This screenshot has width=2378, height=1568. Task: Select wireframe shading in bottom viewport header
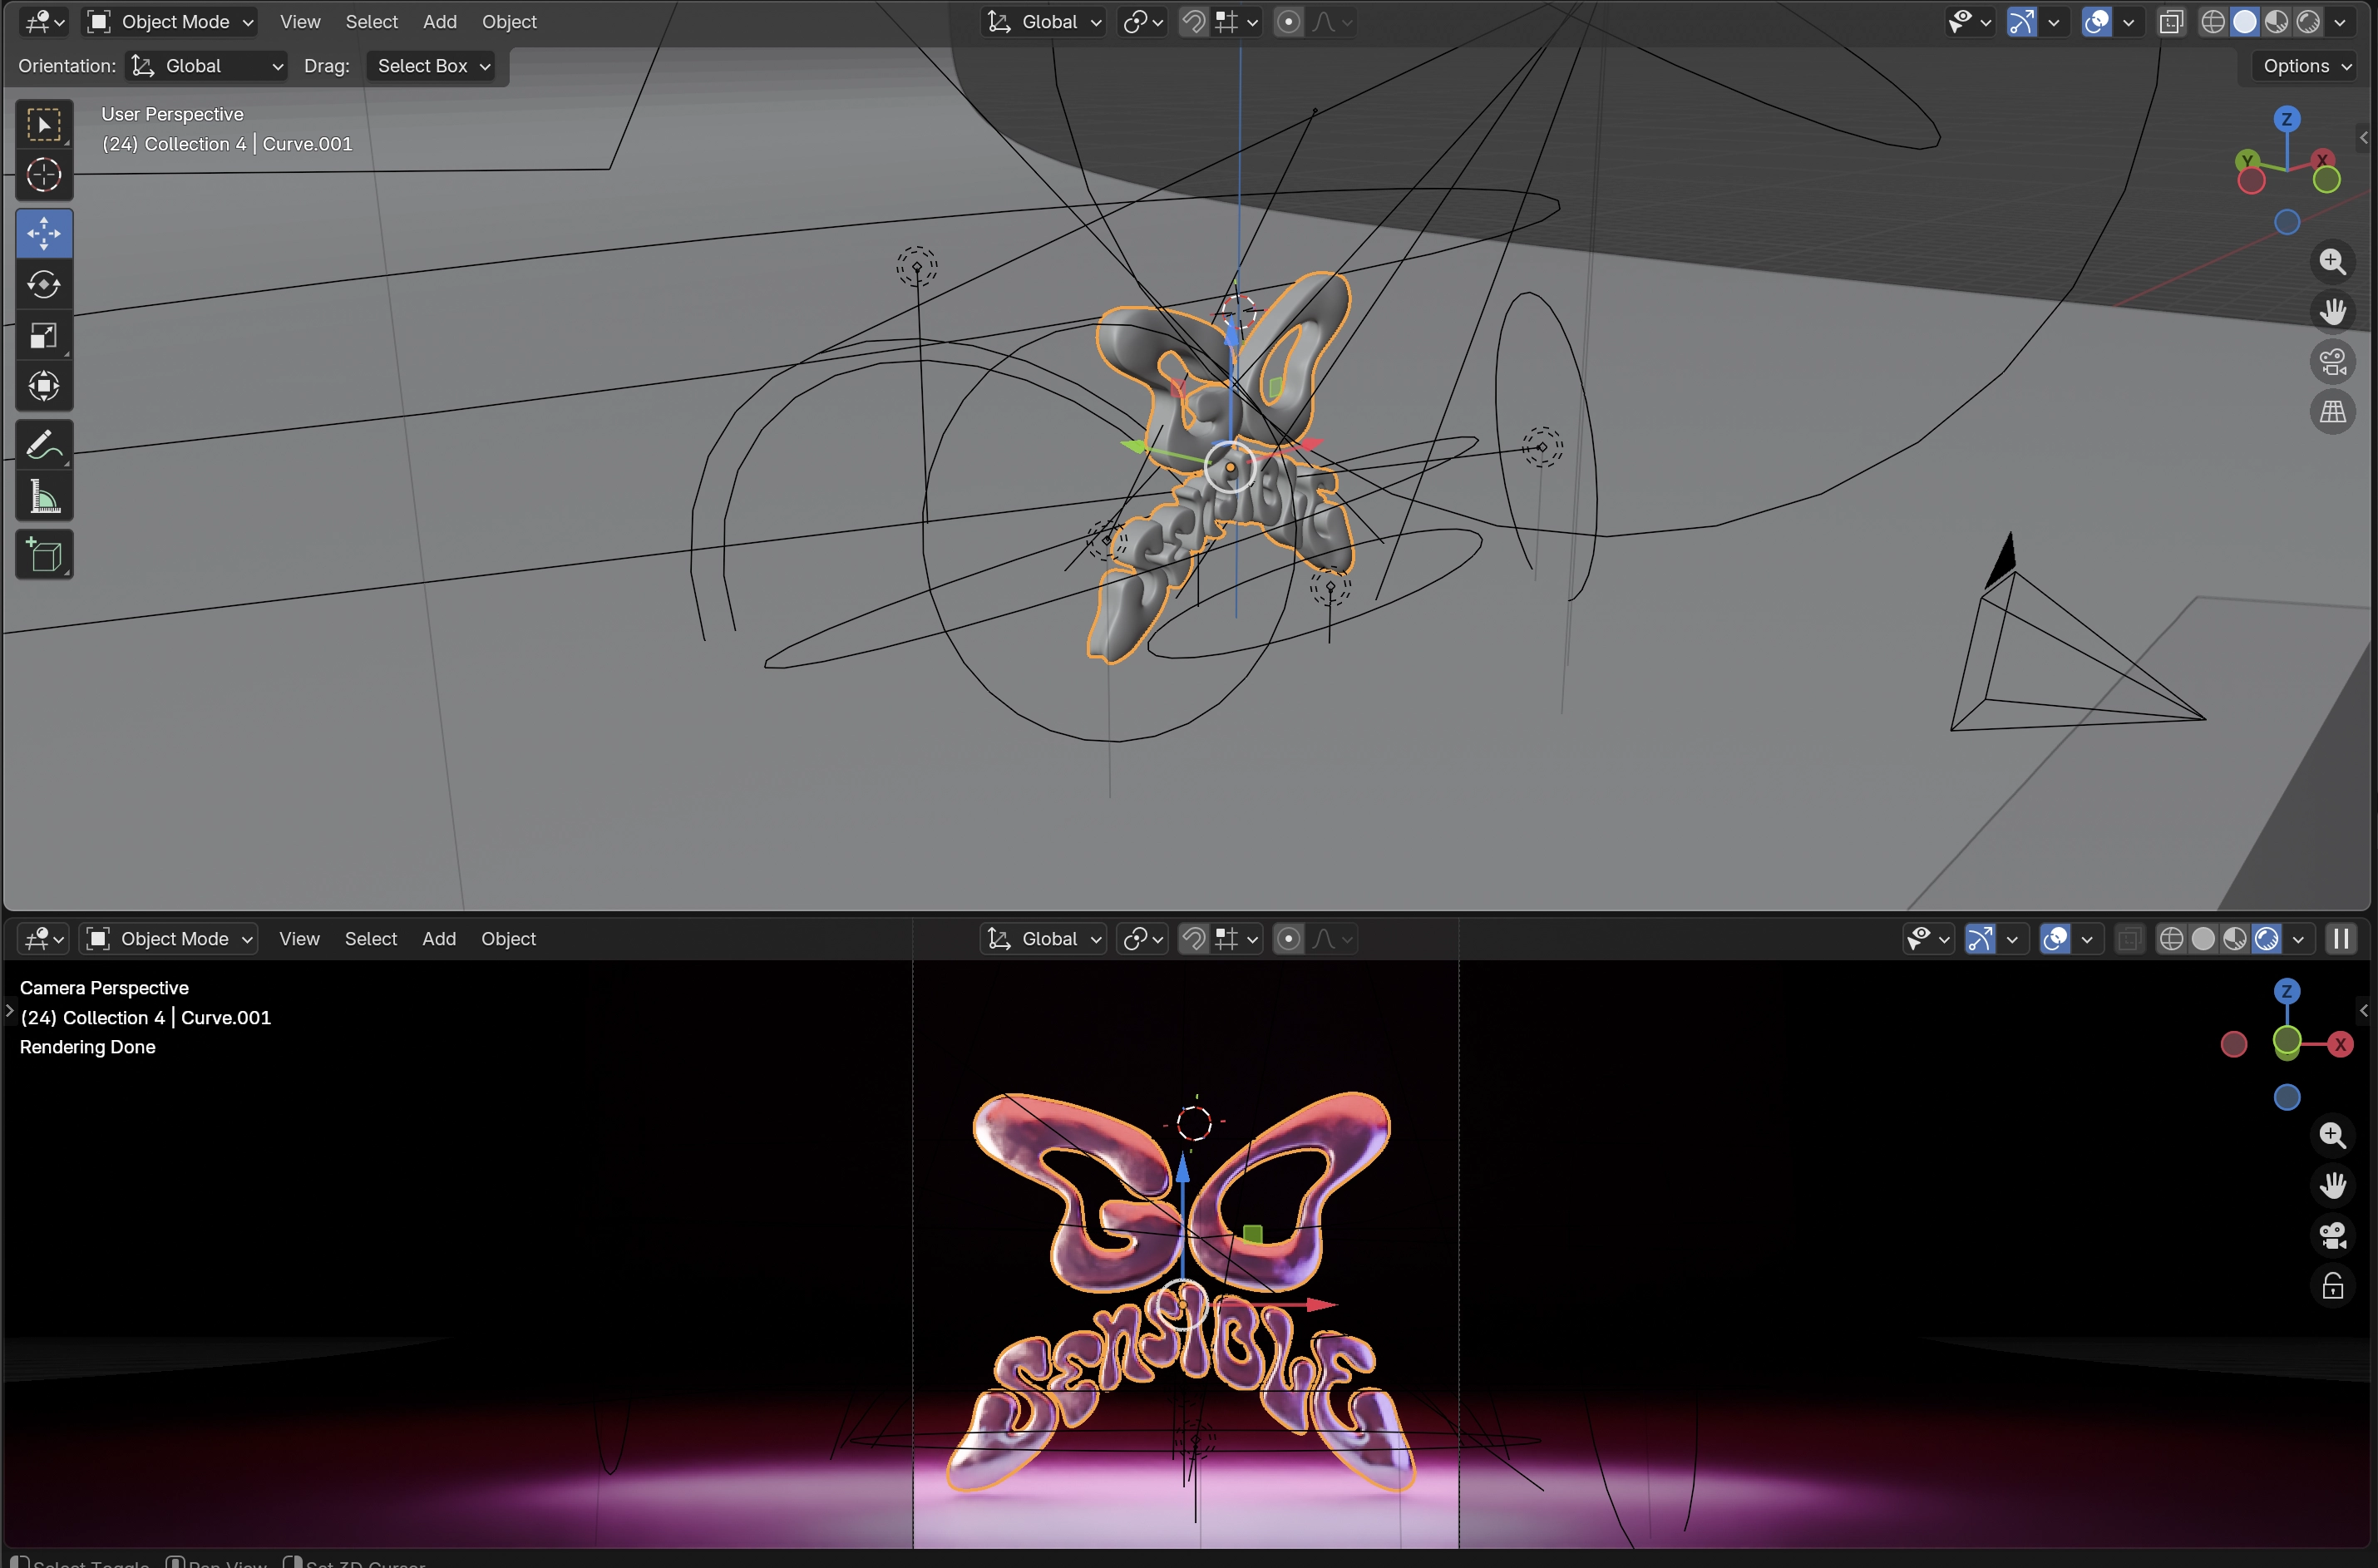pyautogui.click(x=2171, y=939)
